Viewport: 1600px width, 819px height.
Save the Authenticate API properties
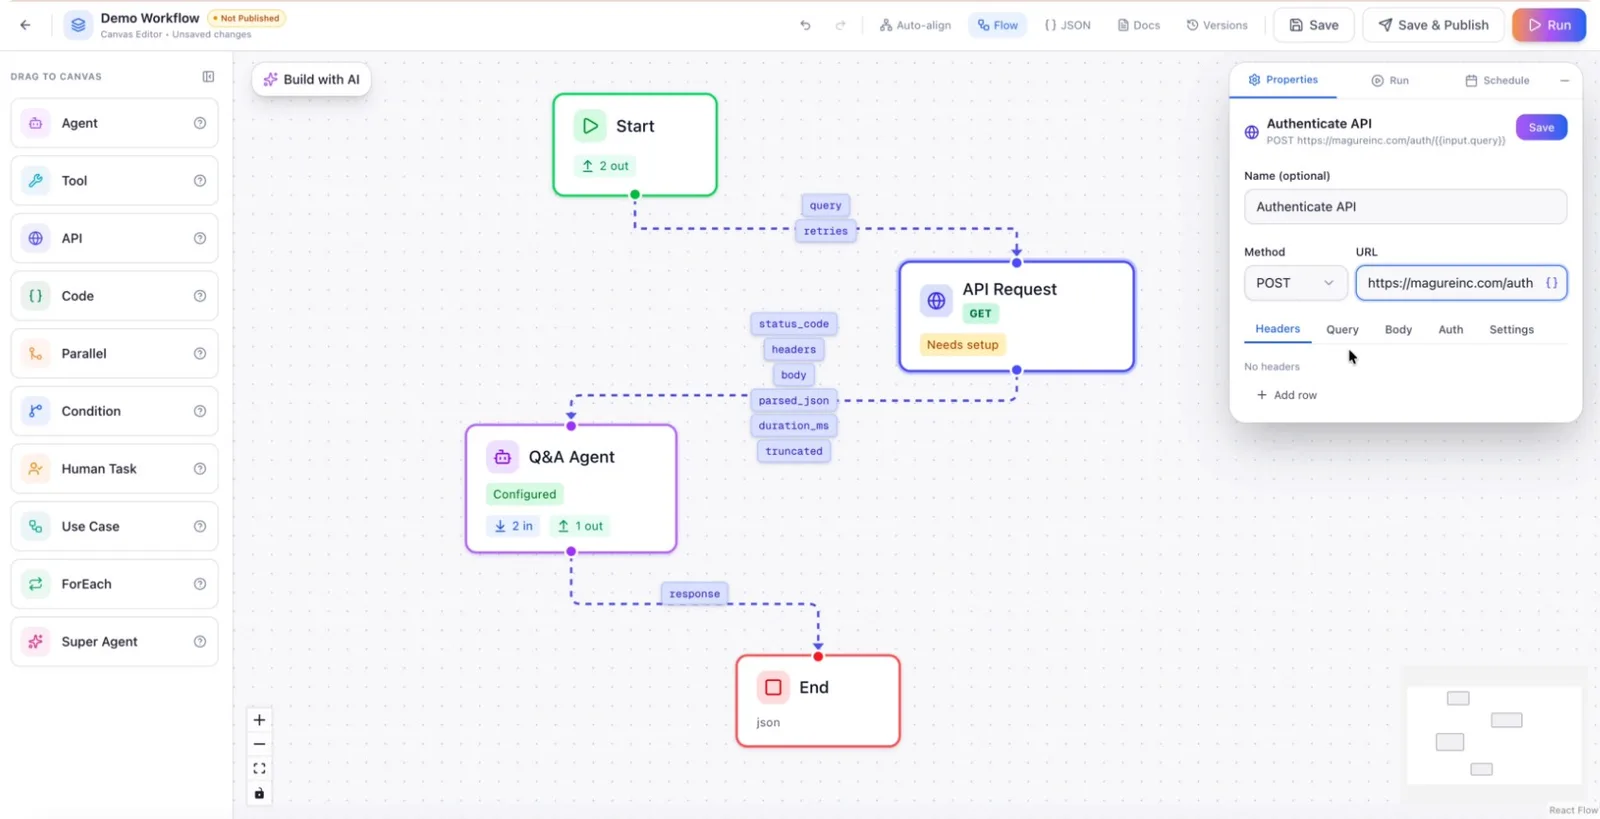1541,127
